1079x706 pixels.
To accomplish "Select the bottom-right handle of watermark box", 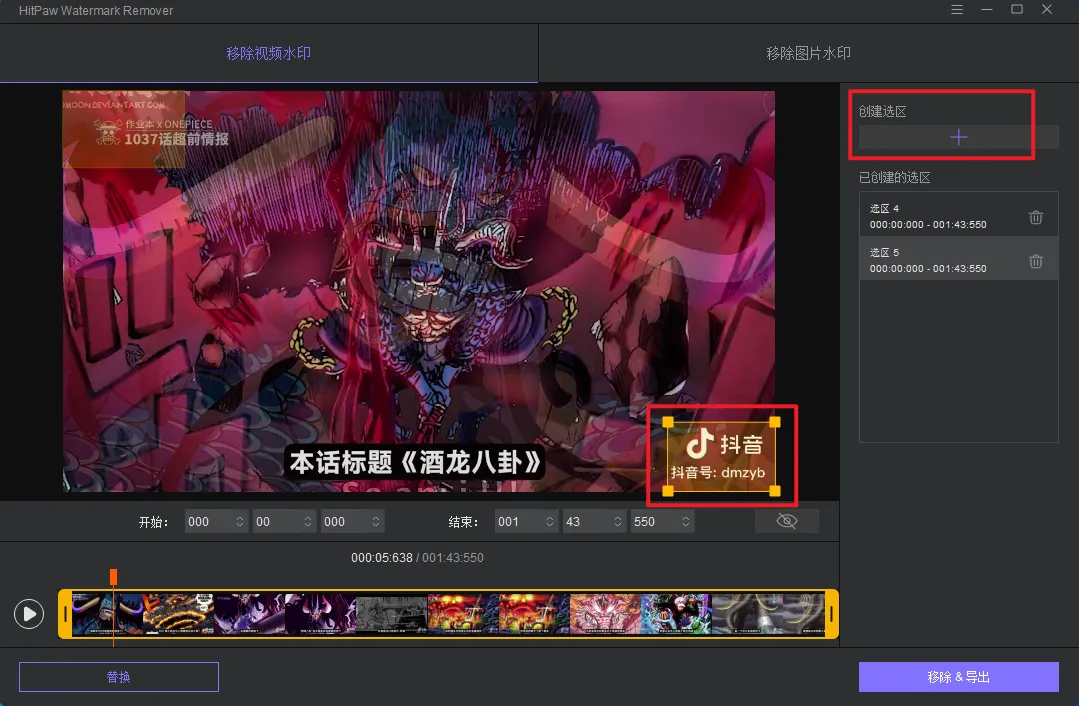I will click(x=774, y=490).
